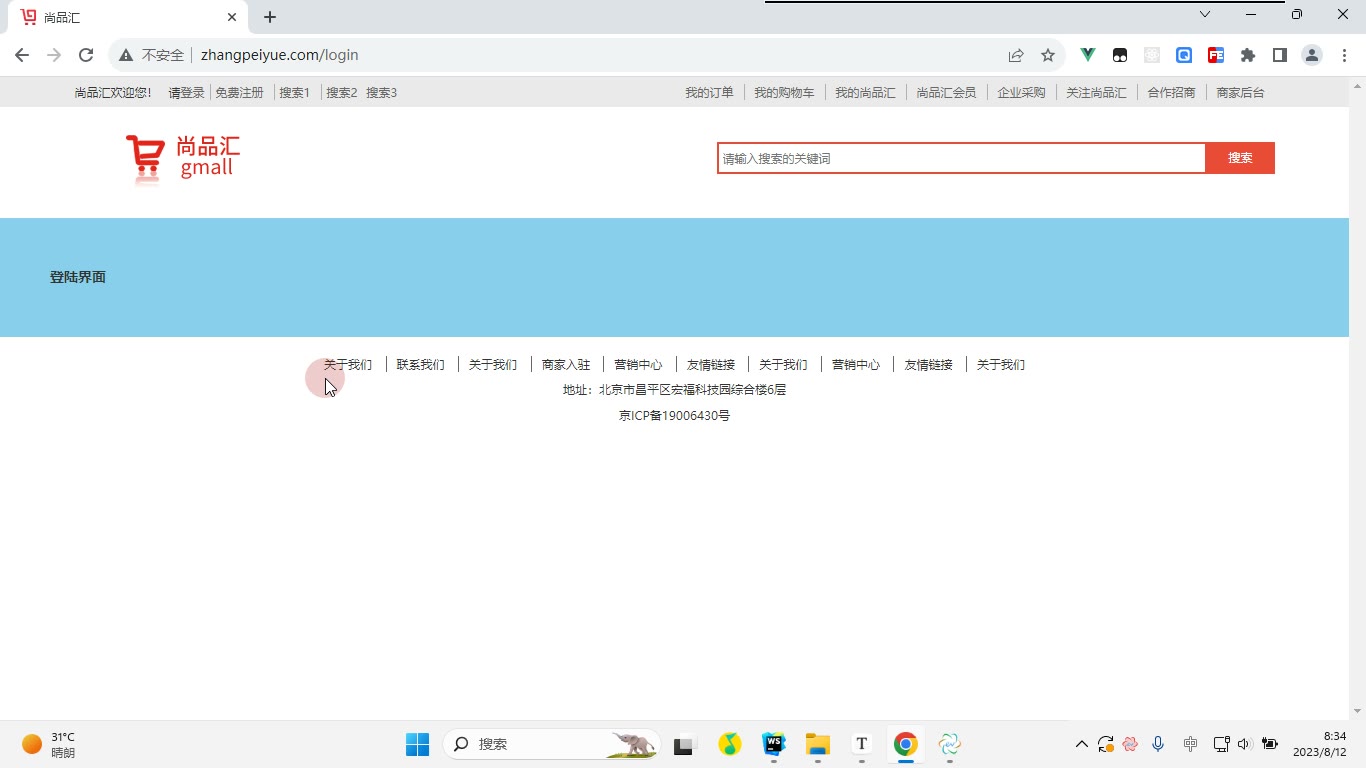The height and width of the screenshot is (768, 1366).
Task: Go to 尚品汇会员 in the top navigation
Action: point(946,92)
